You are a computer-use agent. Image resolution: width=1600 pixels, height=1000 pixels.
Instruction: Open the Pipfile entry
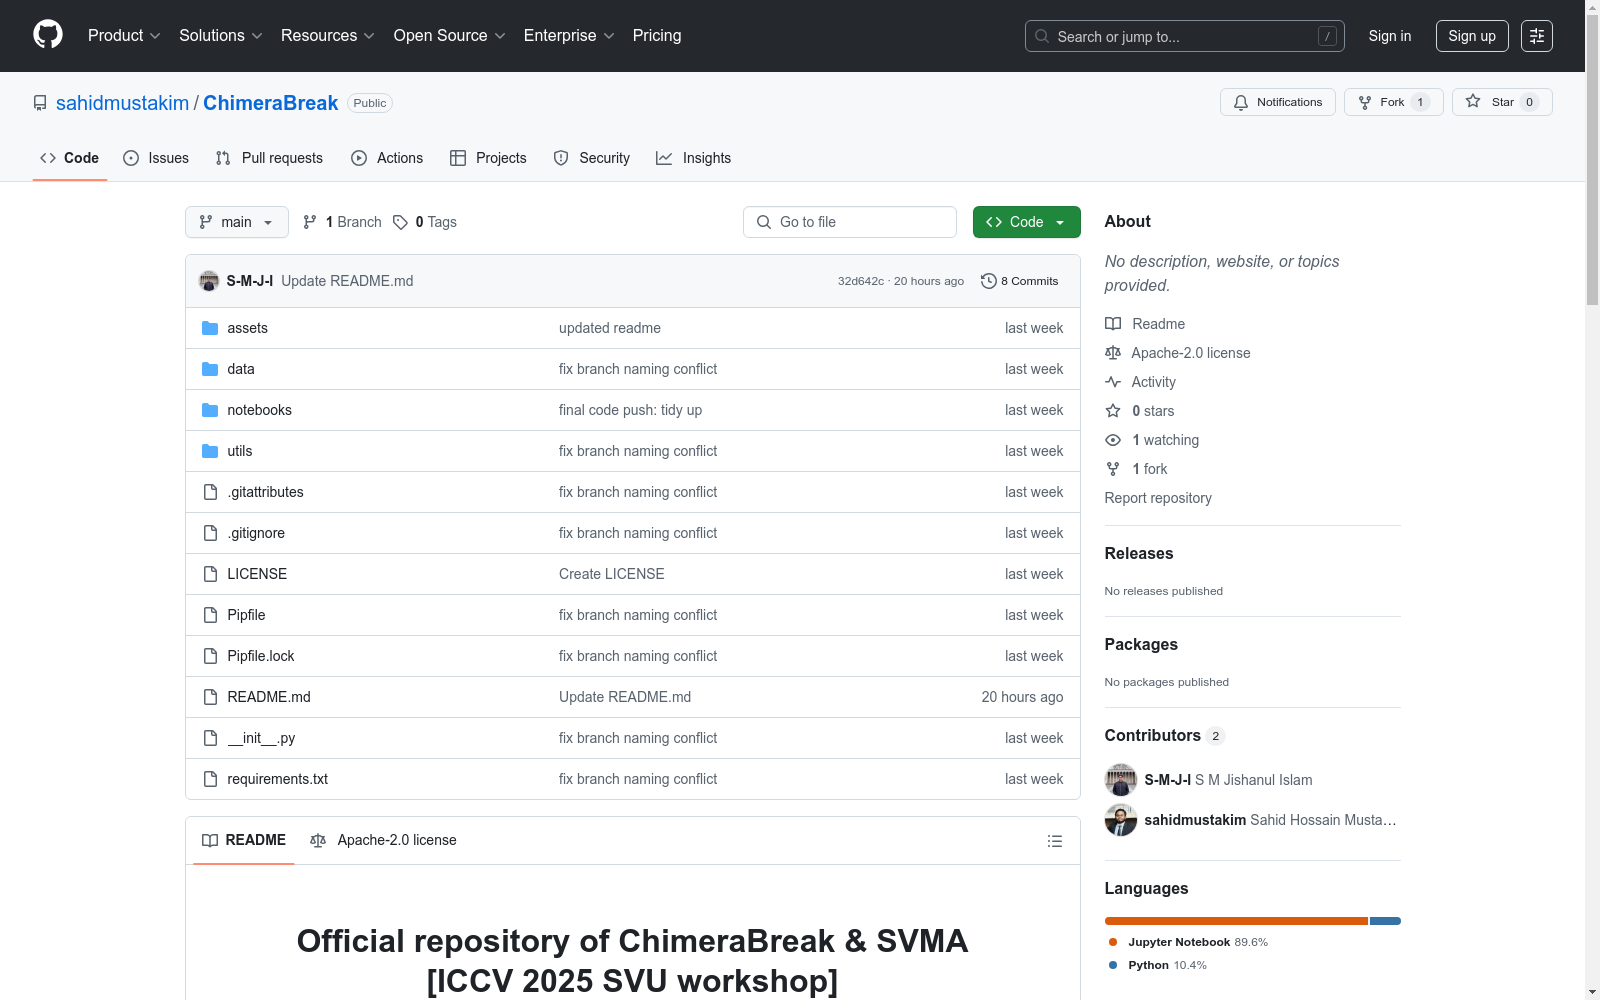point(246,615)
